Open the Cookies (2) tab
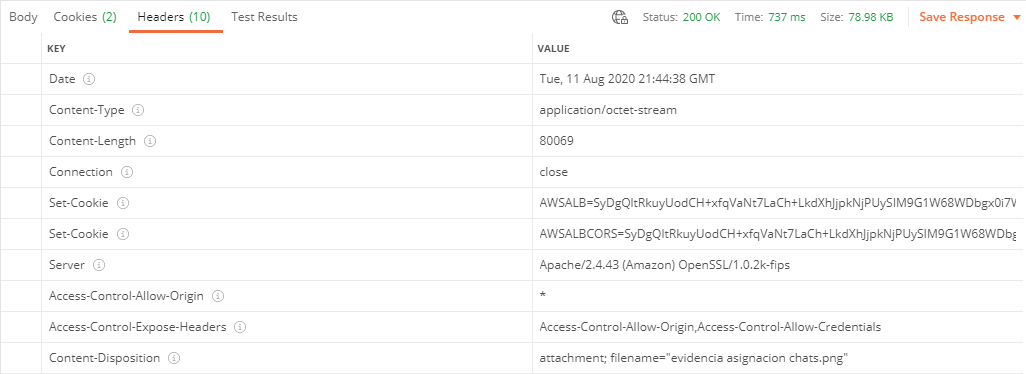Viewport: 1026px width, 374px height. click(x=85, y=17)
